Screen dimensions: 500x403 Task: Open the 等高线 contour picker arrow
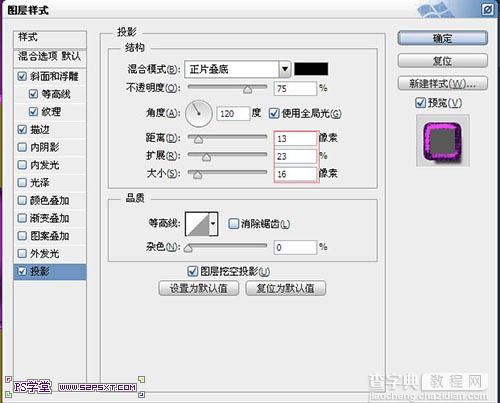pos(213,224)
